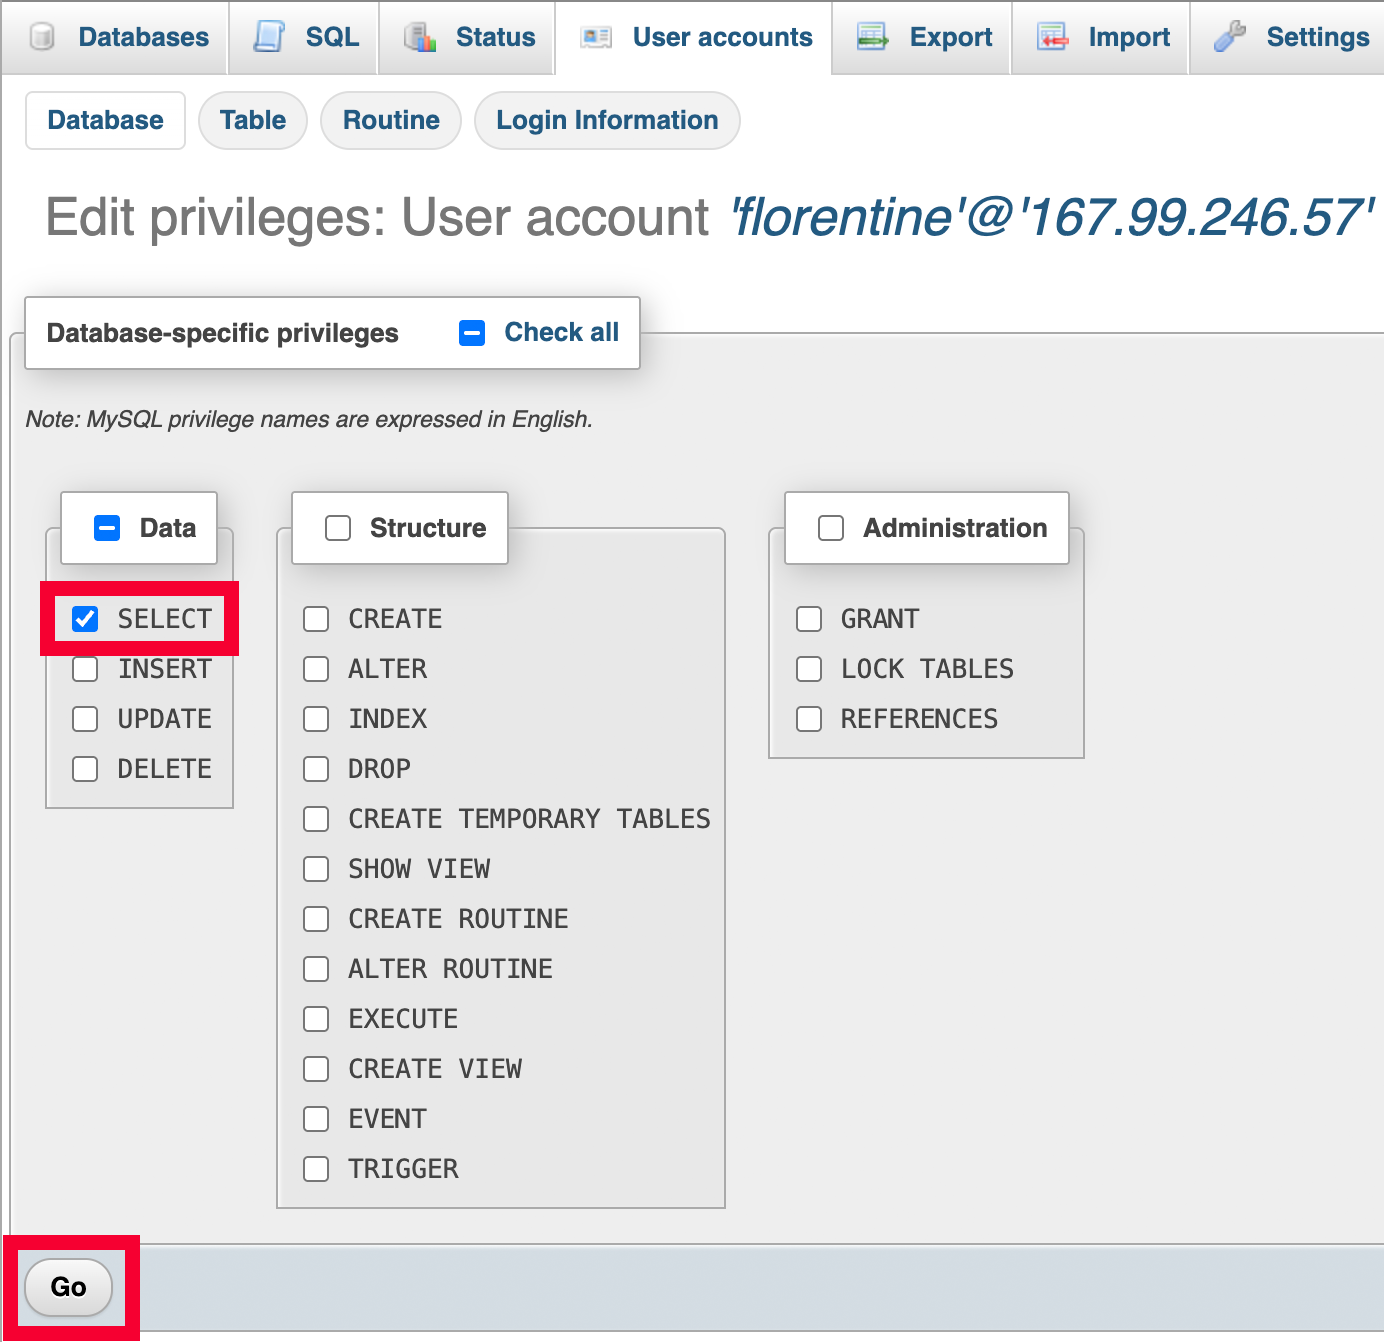Check the Administration group checkbox
This screenshot has width=1384, height=1342.
(831, 528)
